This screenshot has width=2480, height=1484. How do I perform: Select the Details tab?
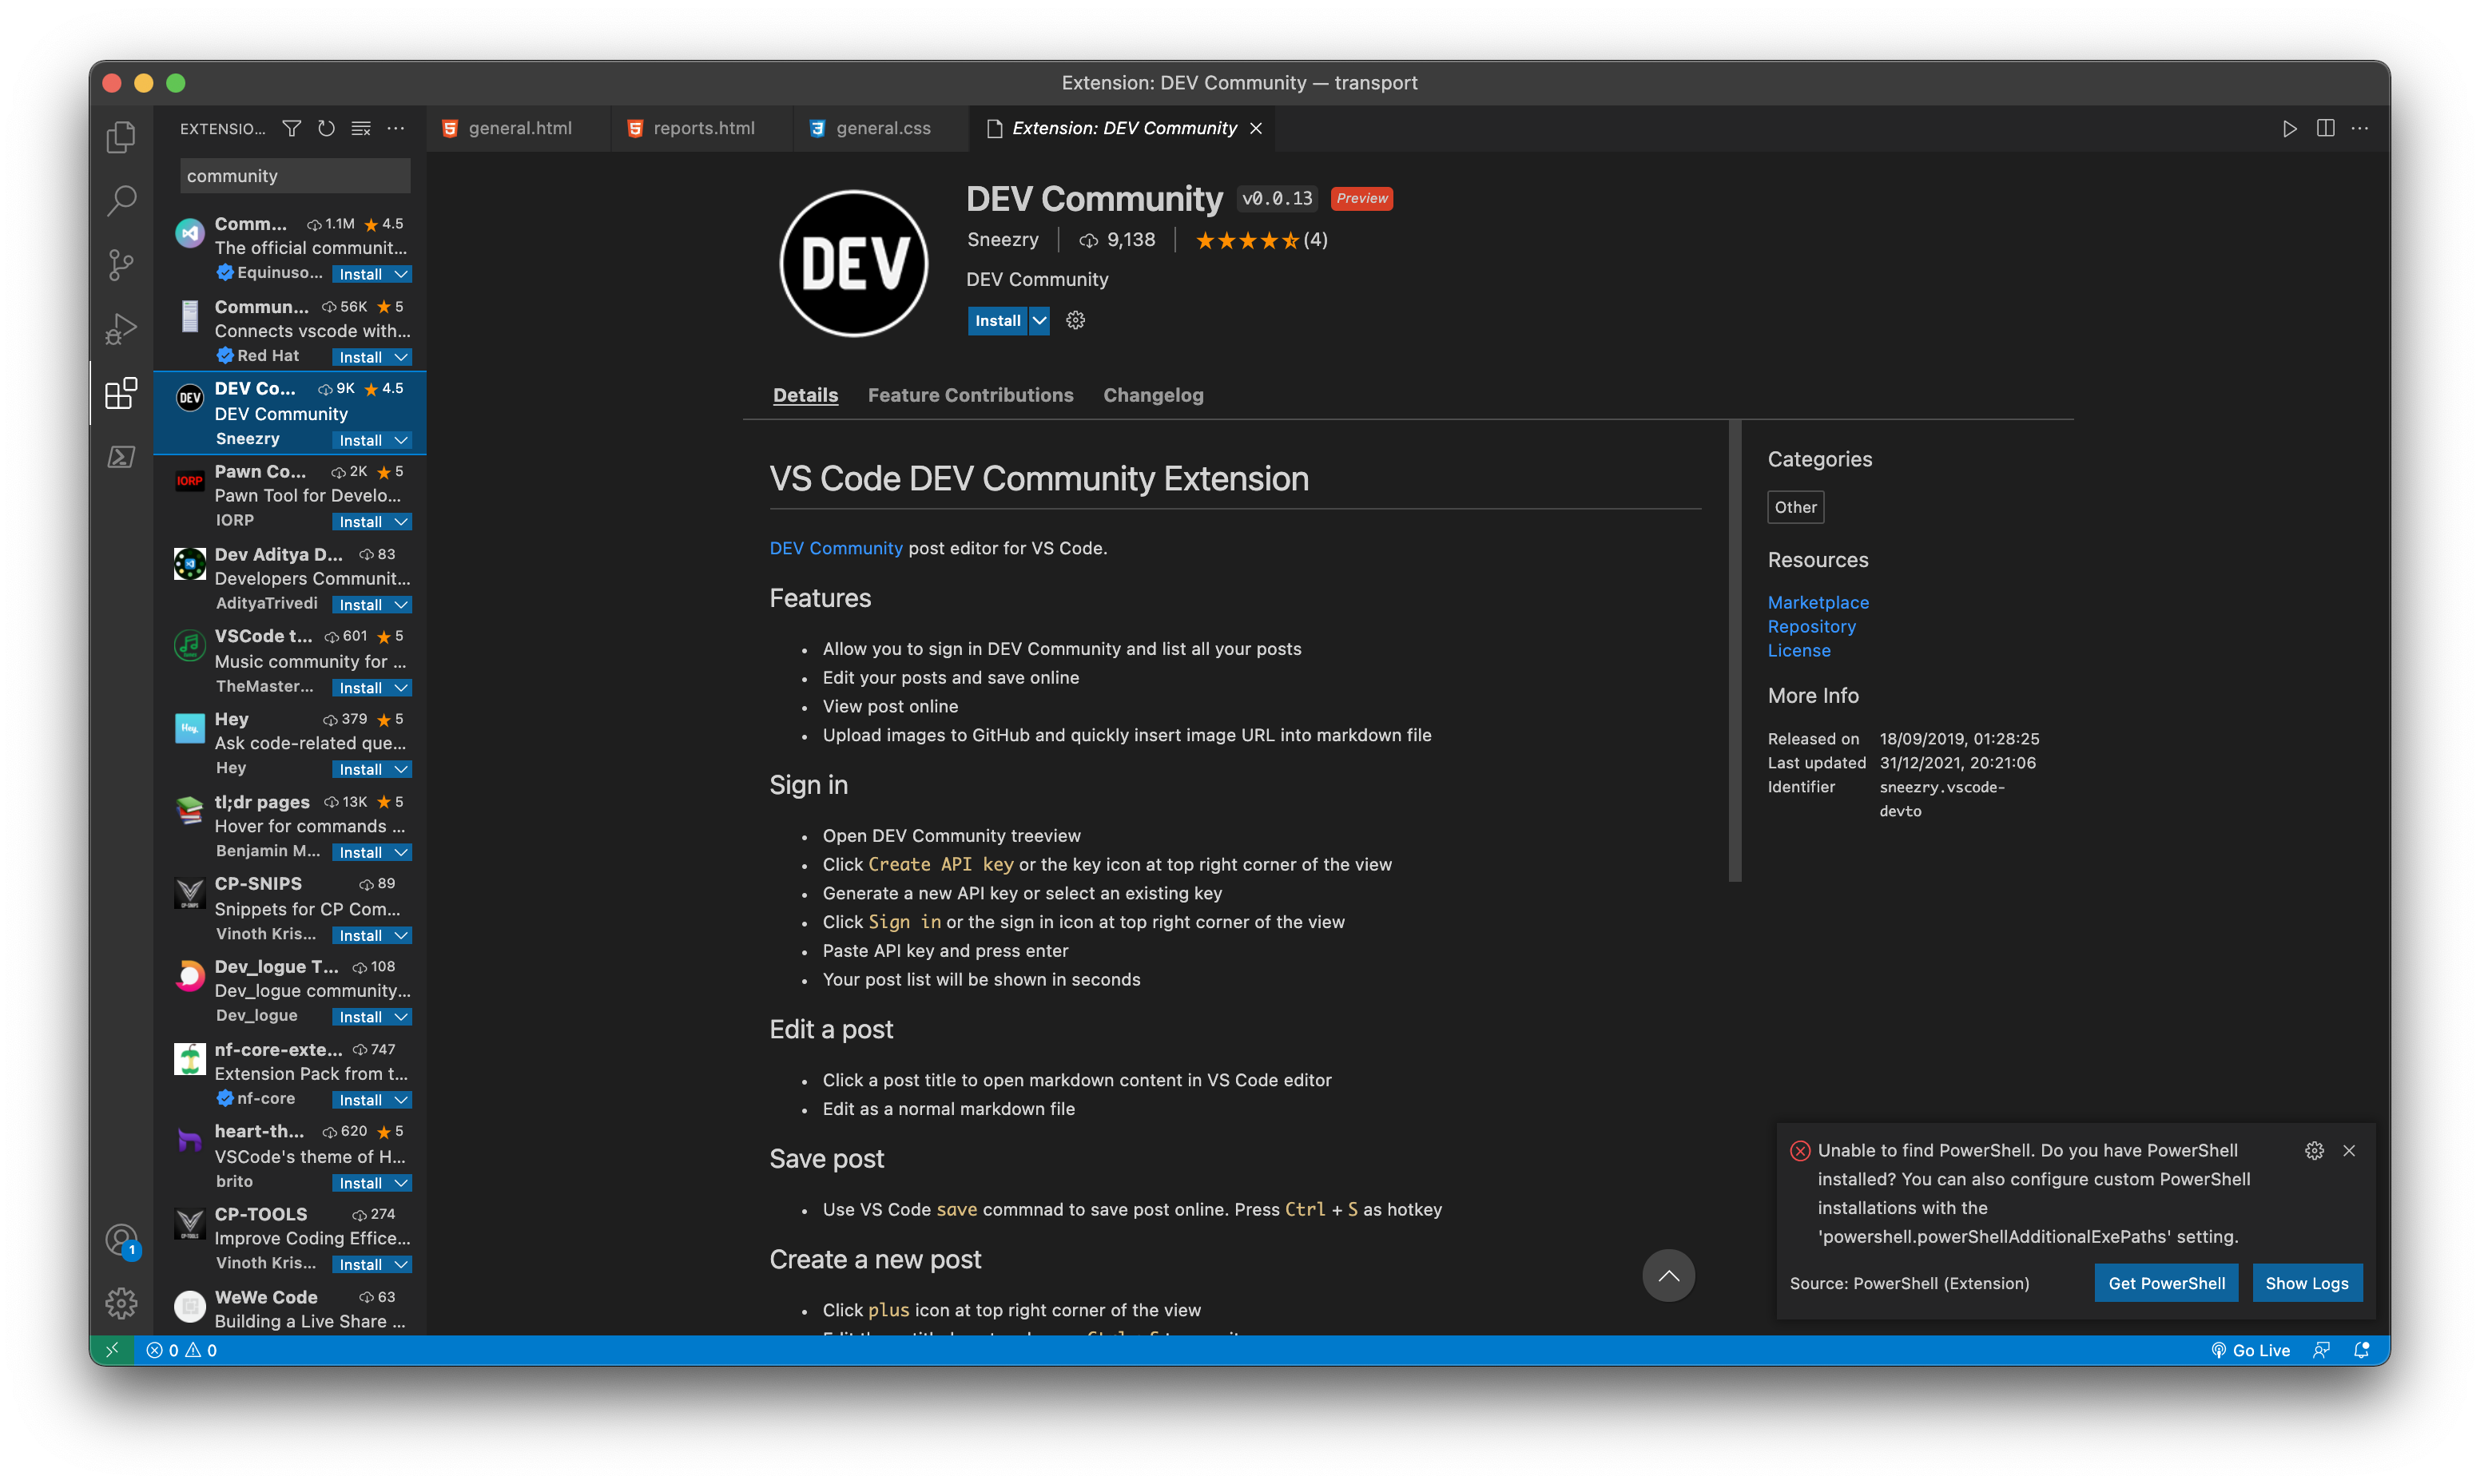[805, 395]
